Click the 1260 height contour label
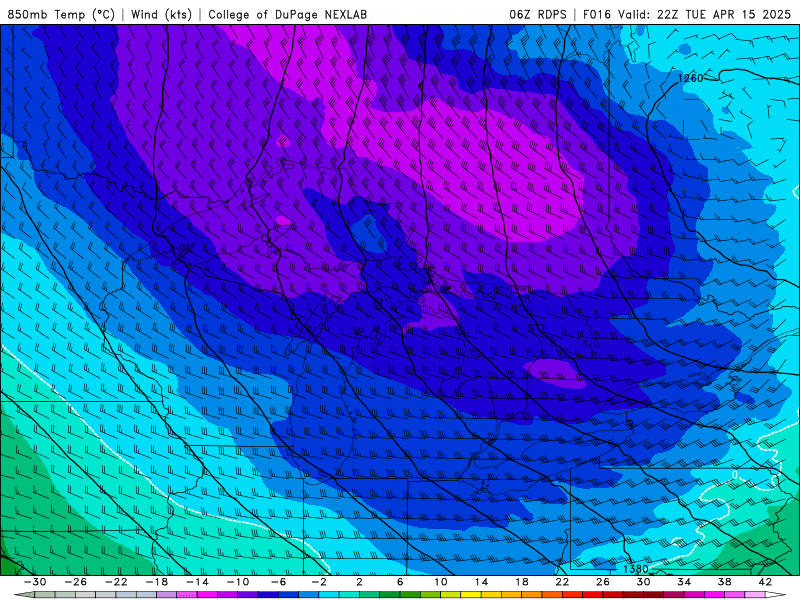 point(690,78)
